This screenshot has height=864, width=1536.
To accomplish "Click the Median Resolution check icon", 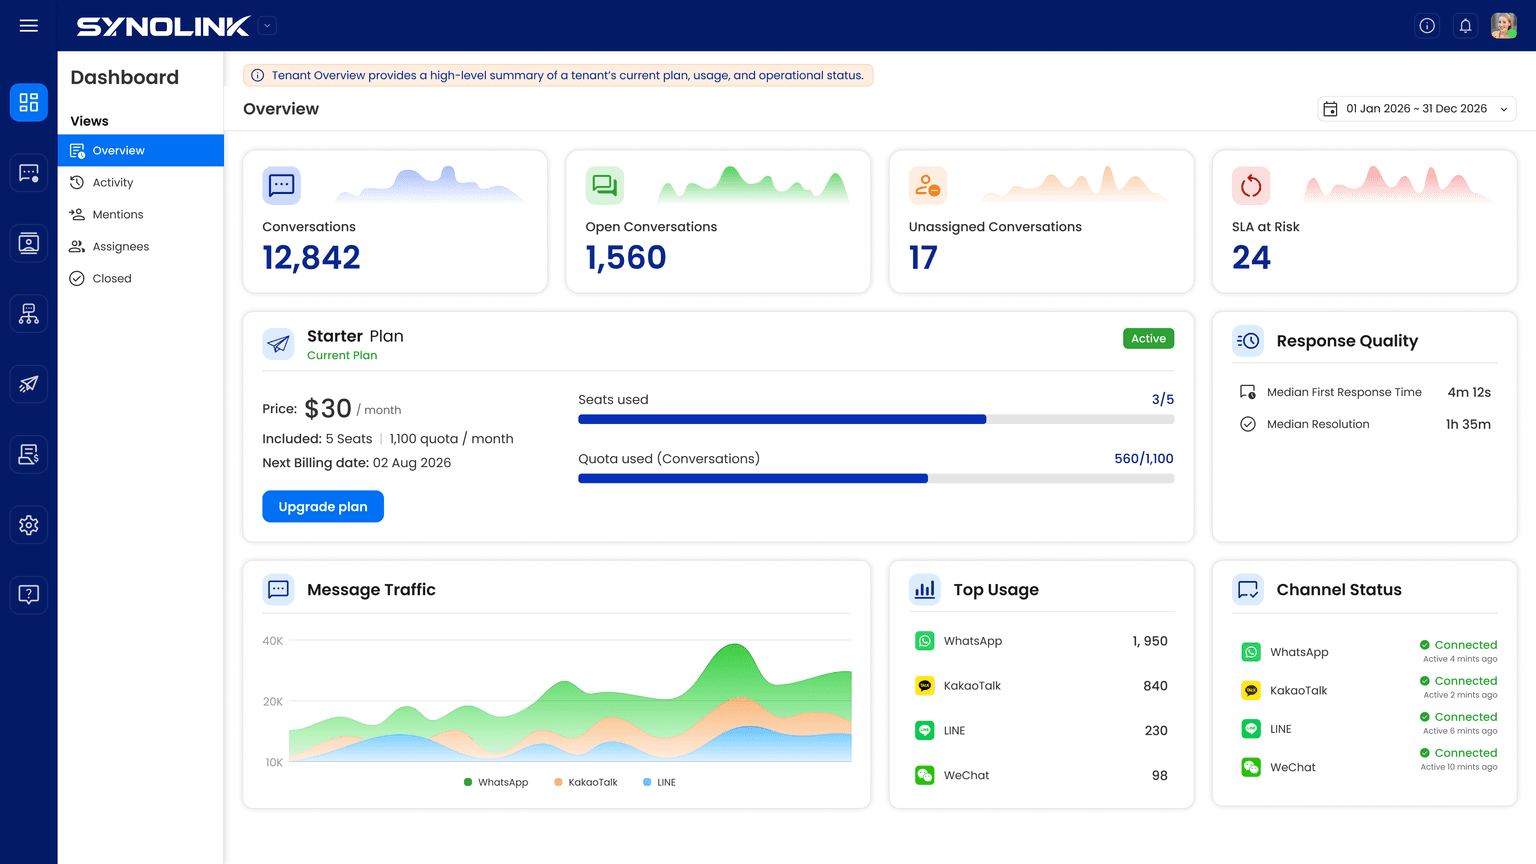I will [x=1248, y=424].
